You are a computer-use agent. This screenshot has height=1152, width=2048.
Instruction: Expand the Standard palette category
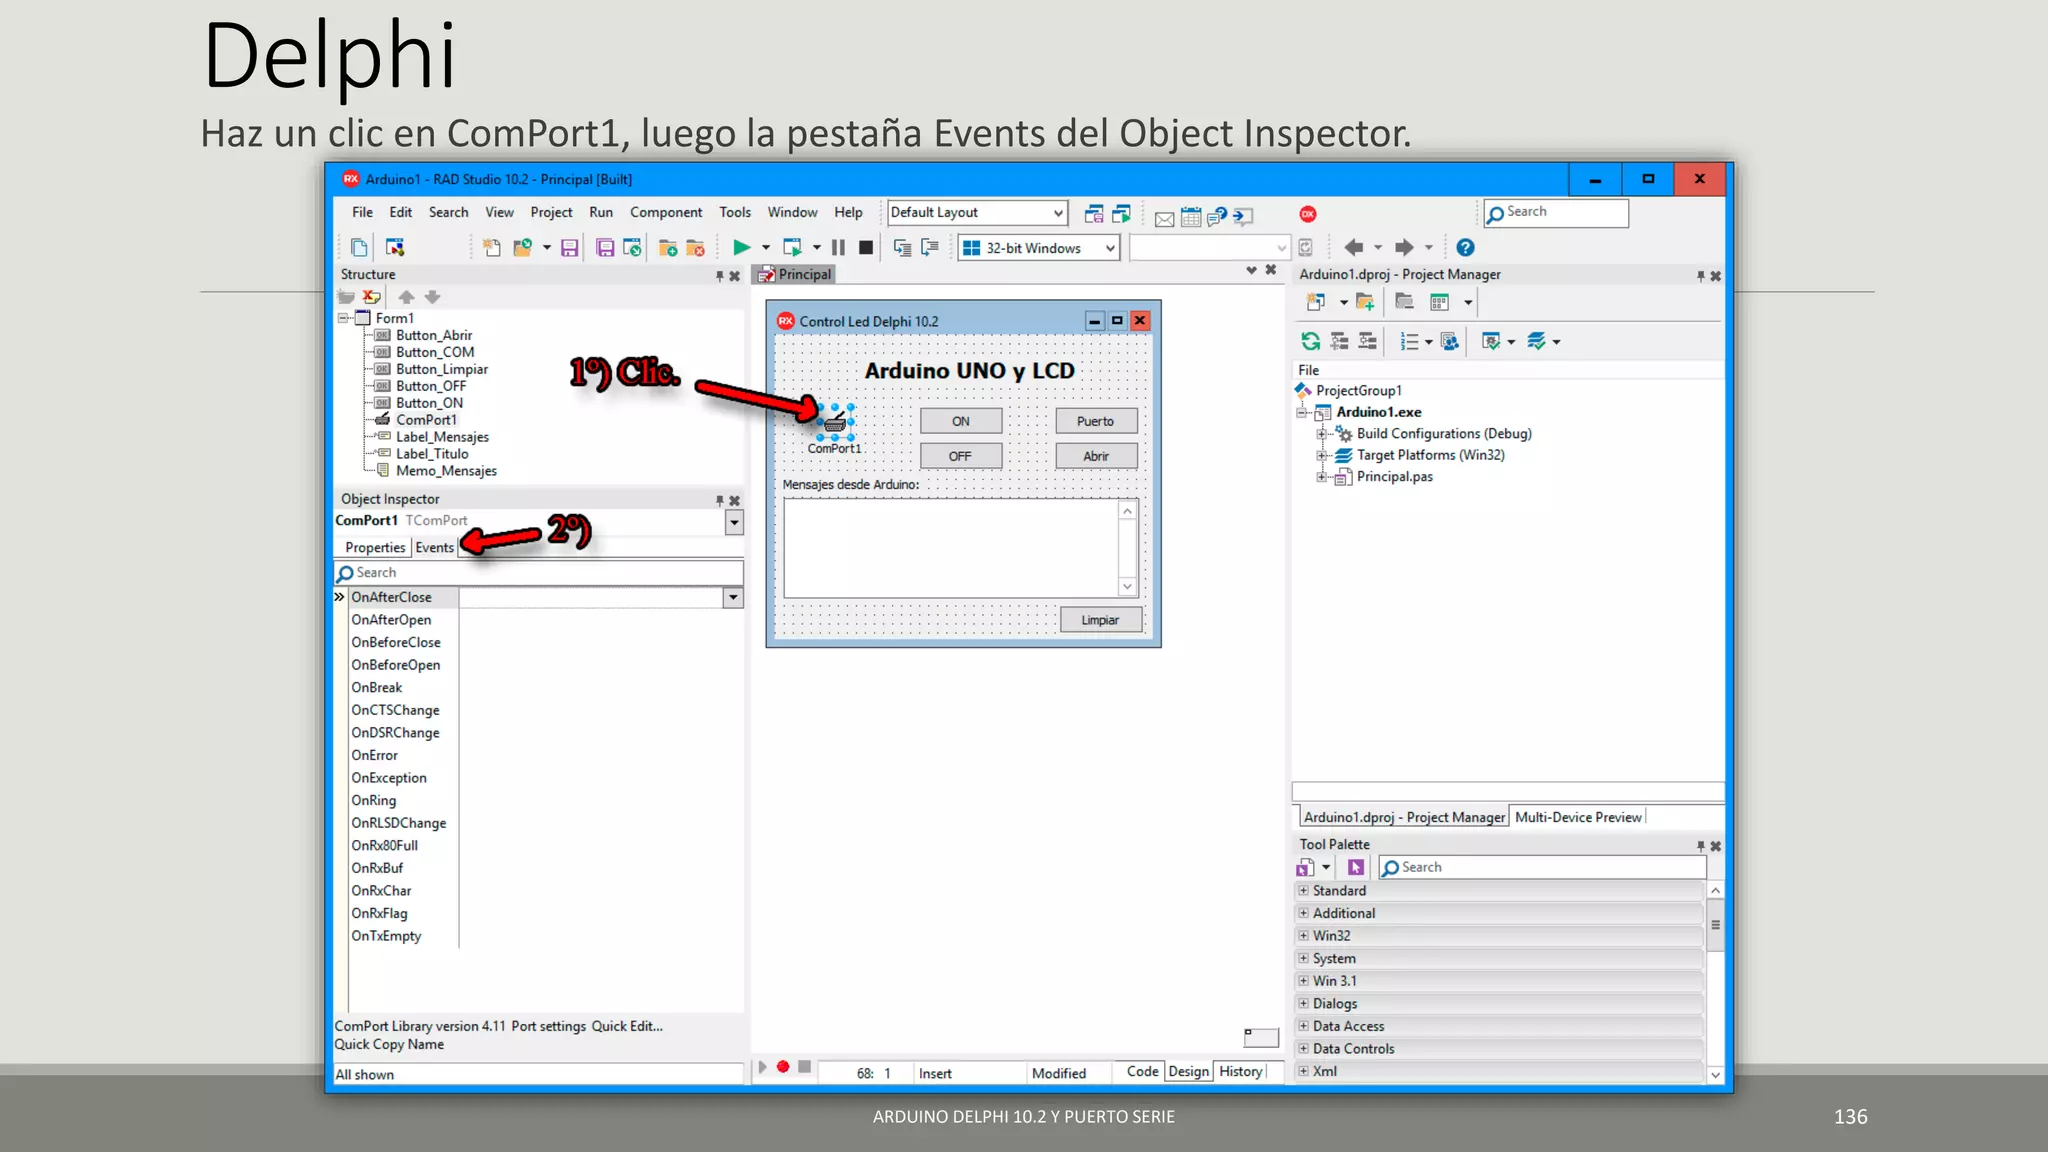1303,890
